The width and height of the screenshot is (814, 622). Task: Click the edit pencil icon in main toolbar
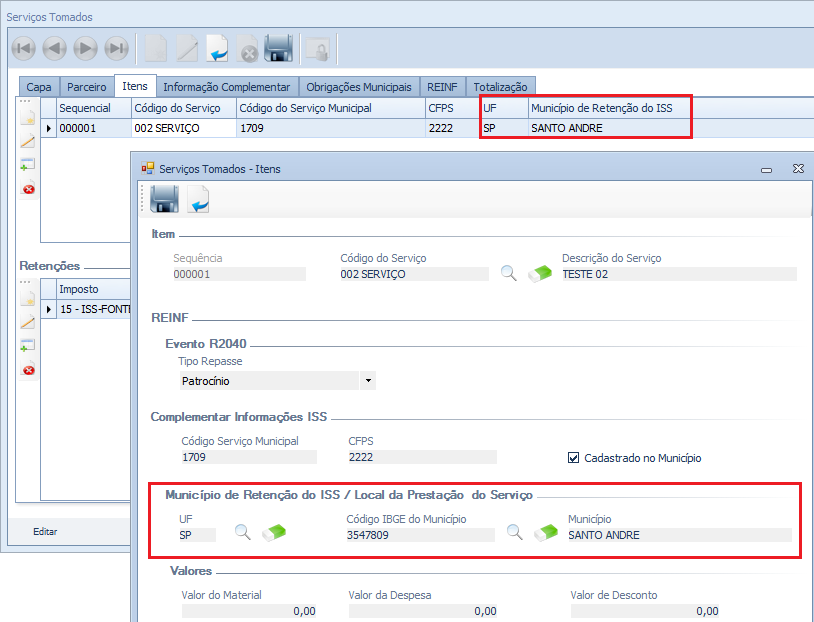coord(186,49)
